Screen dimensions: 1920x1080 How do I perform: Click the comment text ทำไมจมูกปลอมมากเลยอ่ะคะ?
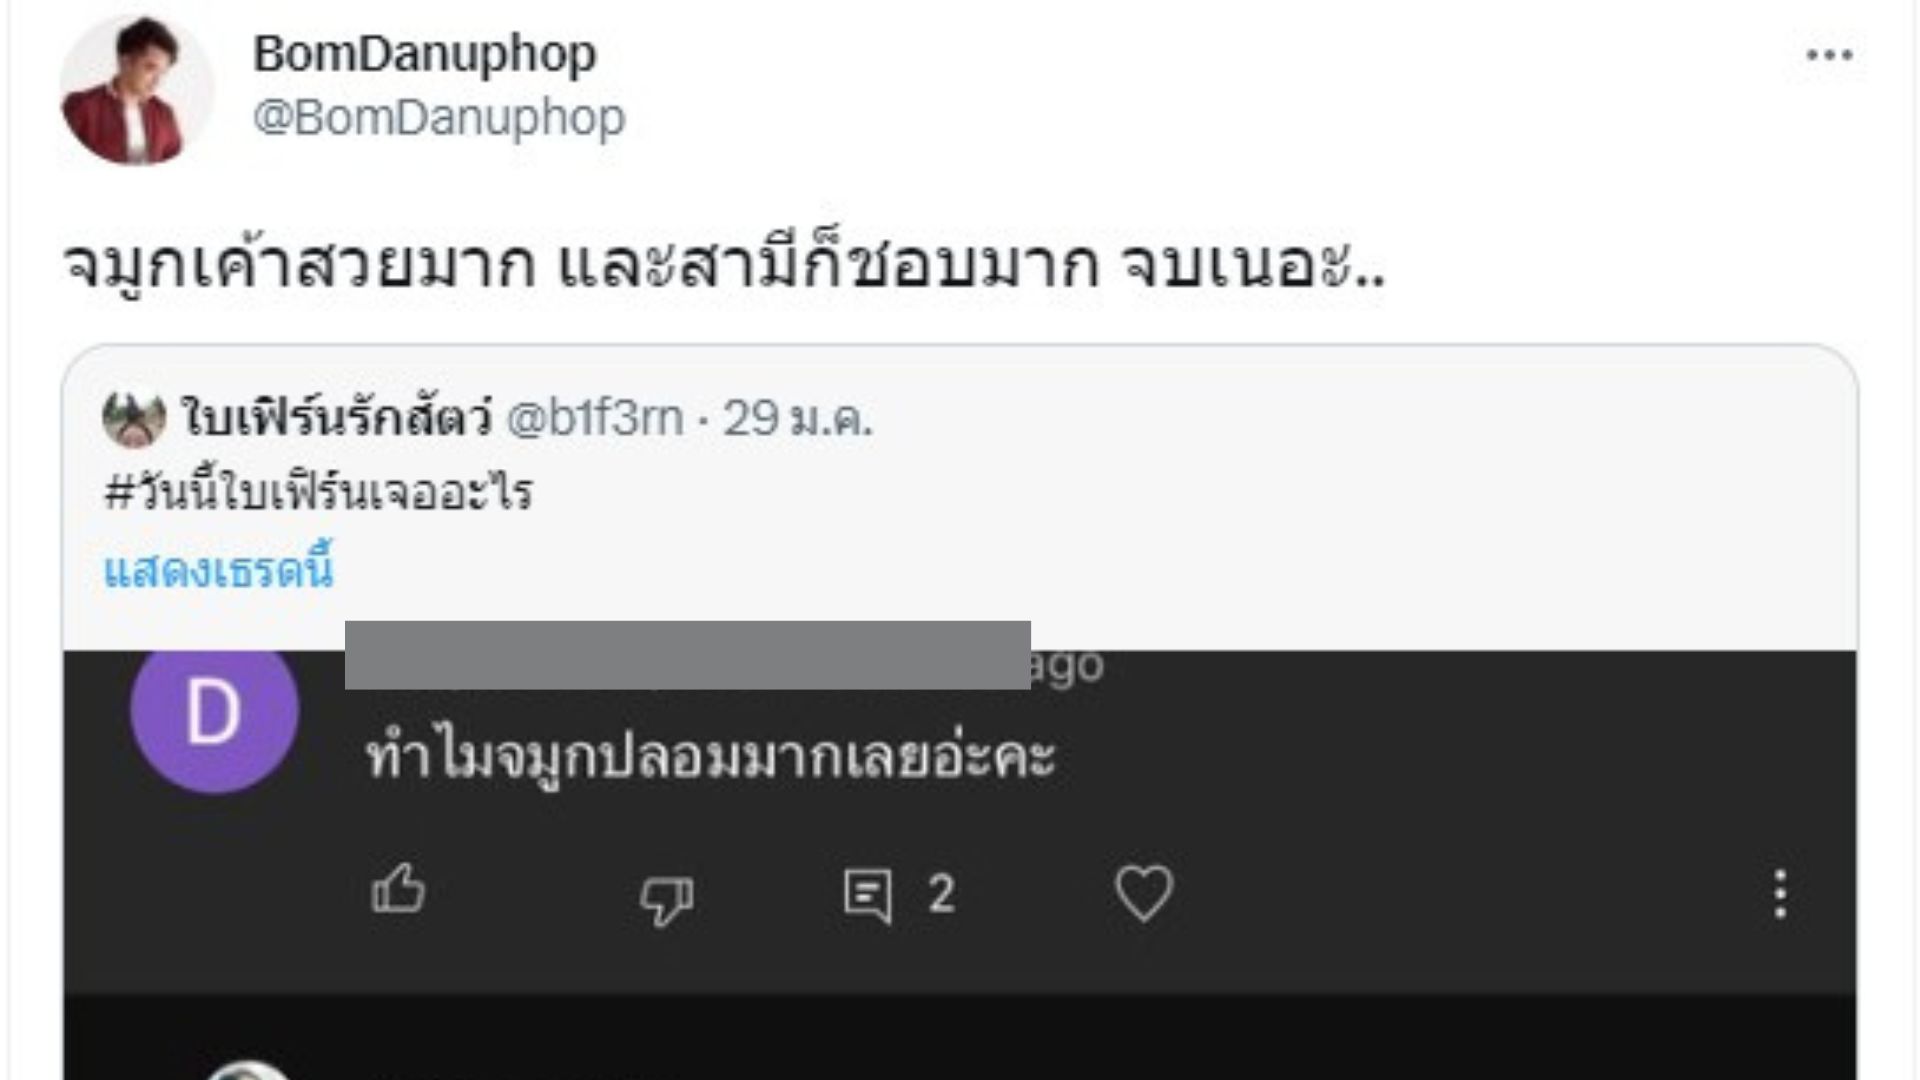710,757
